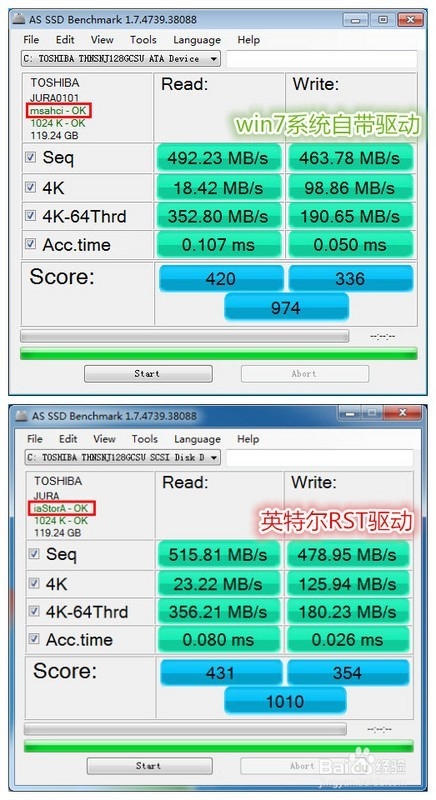This screenshot has height=800, width=436.
Task: Toggle the 4K checkbox in top window
Action: coord(31,187)
